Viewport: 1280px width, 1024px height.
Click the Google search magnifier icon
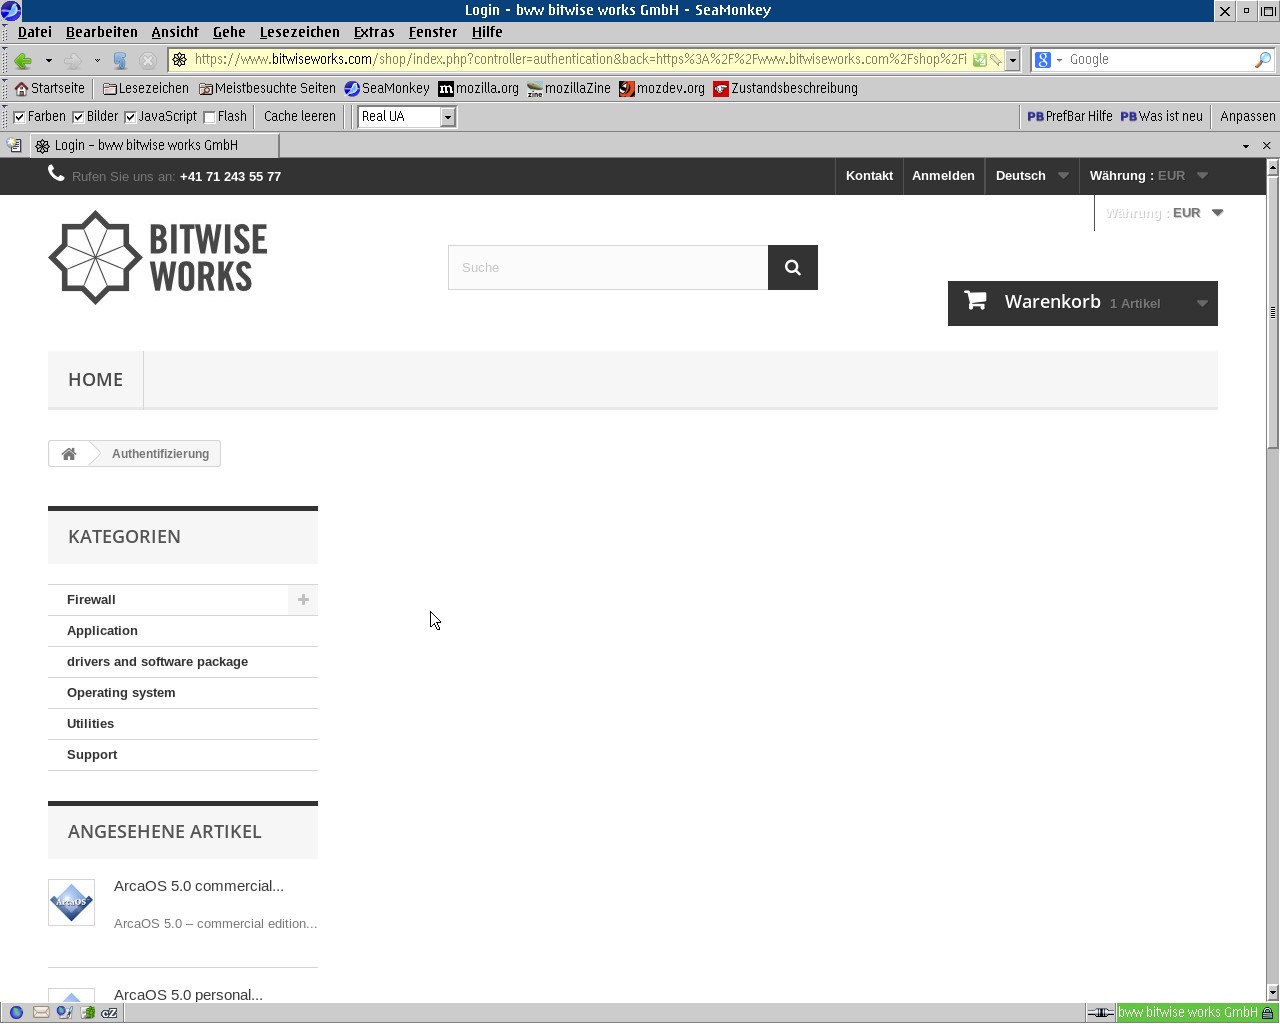point(1263,60)
